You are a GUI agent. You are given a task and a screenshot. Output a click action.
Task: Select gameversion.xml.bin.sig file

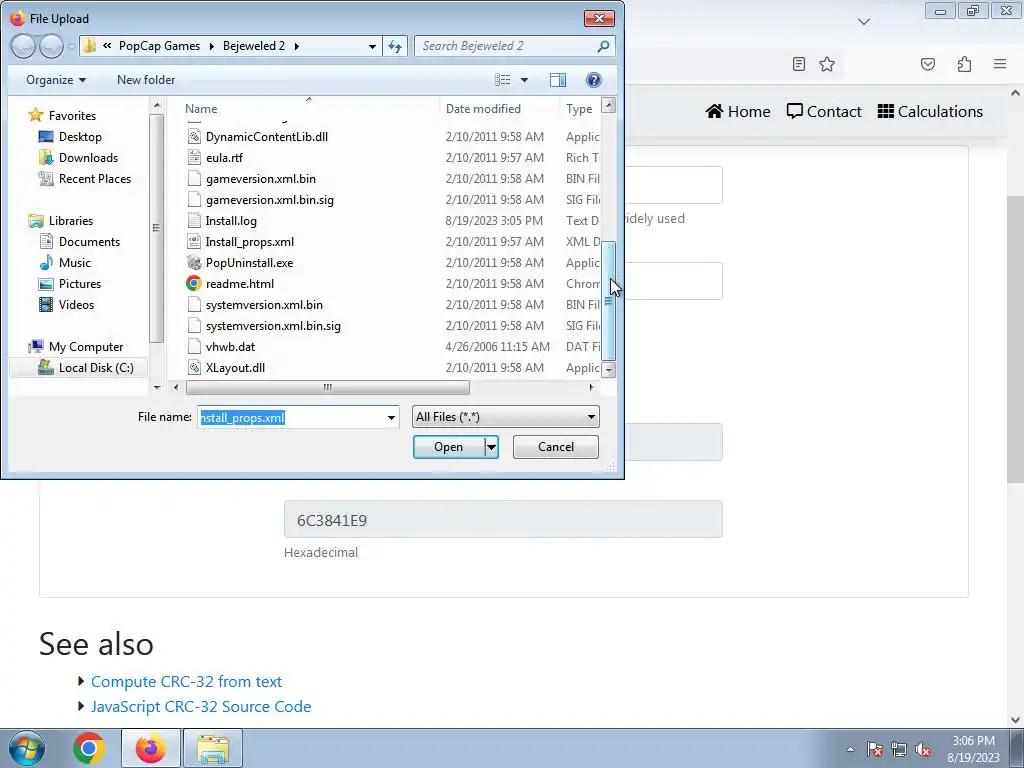click(x=270, y=200)
